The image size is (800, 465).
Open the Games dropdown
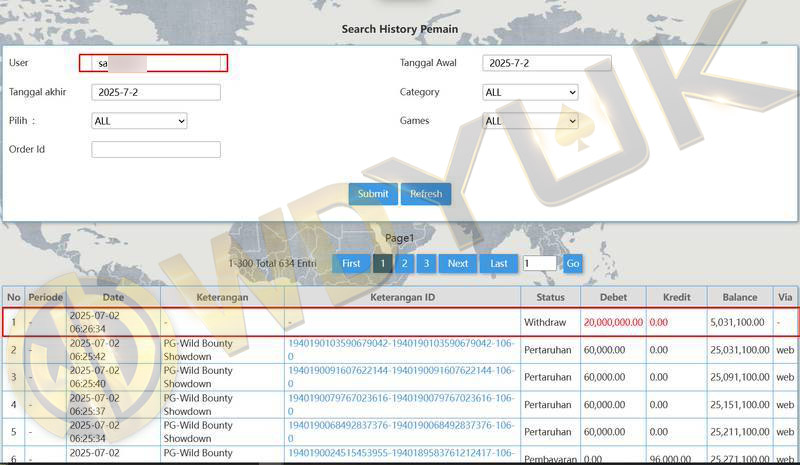(530, 121)
